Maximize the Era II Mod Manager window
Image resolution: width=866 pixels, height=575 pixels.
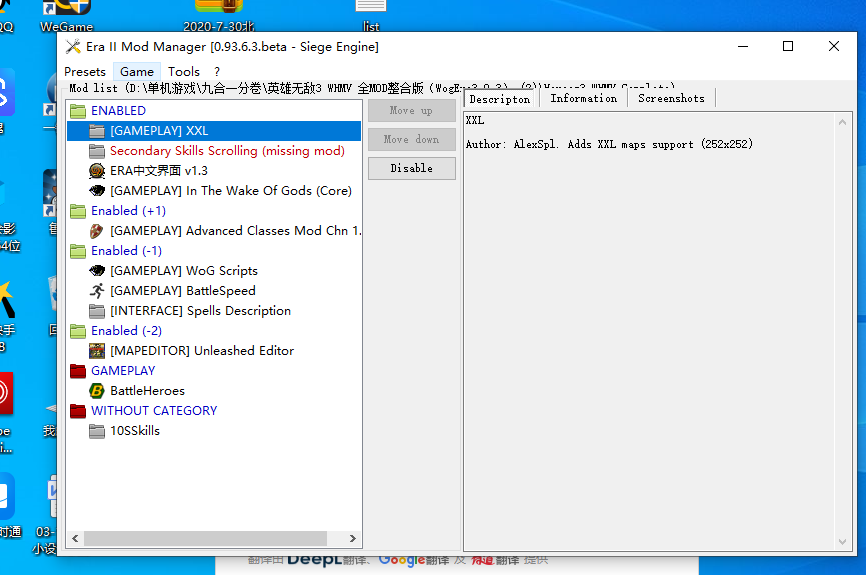pos(788,46)
